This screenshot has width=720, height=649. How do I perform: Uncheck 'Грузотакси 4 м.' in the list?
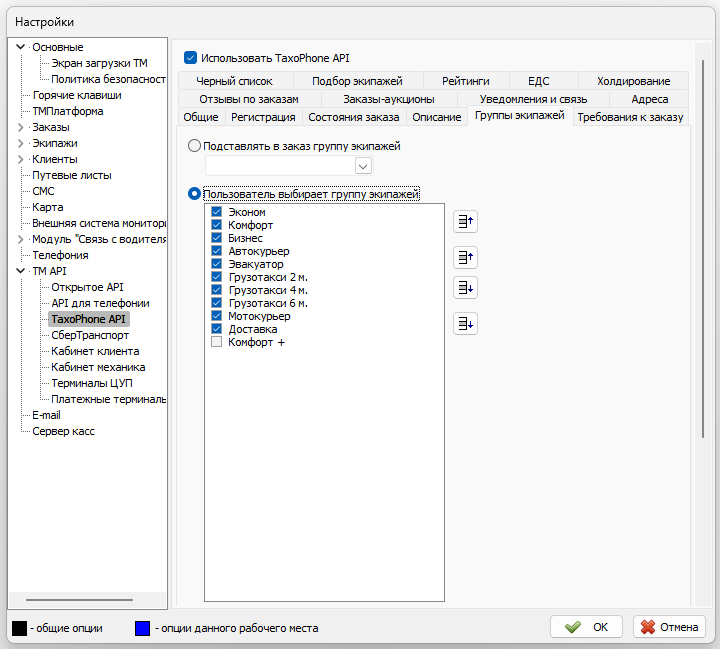coord(216,290)
